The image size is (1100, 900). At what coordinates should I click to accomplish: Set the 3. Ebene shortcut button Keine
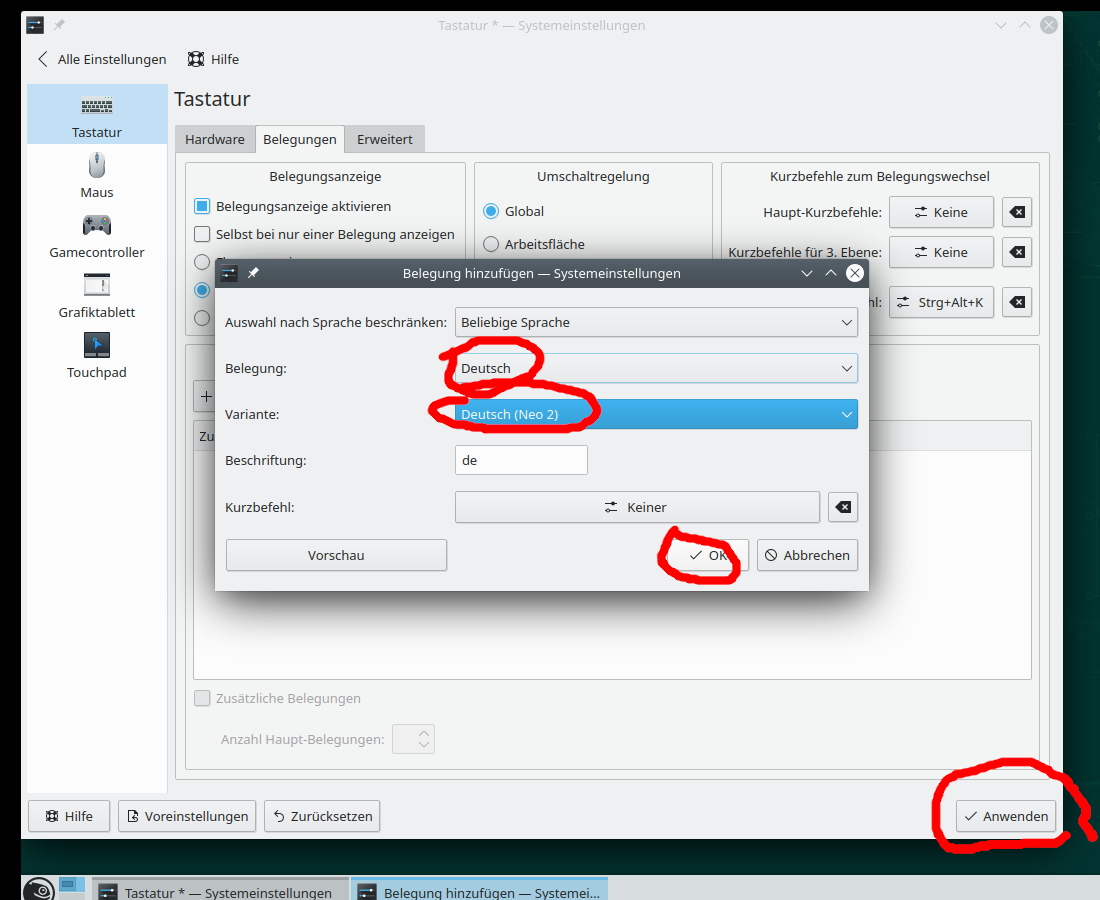click(941, 253)
